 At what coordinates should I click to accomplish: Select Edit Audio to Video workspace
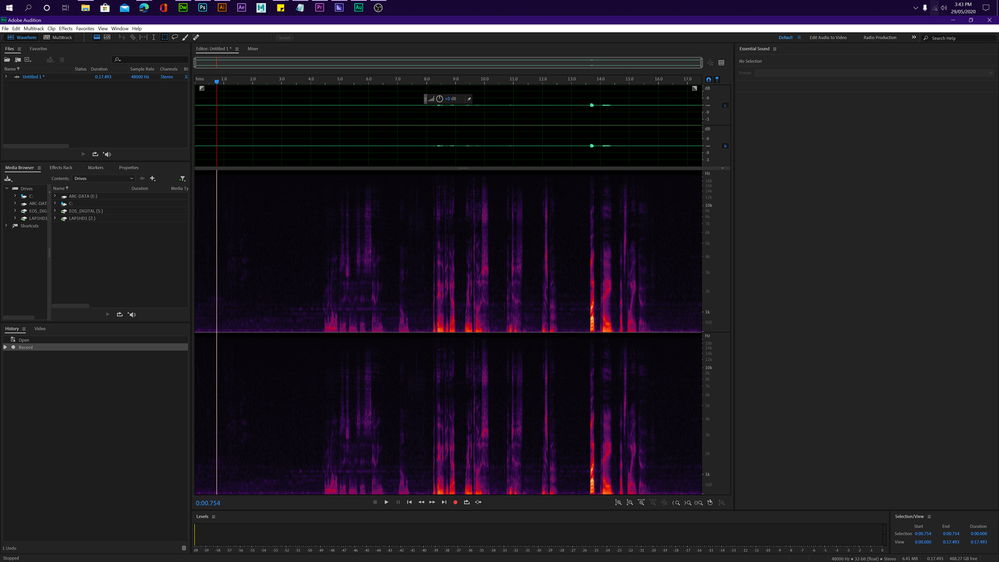pos(828,38)
